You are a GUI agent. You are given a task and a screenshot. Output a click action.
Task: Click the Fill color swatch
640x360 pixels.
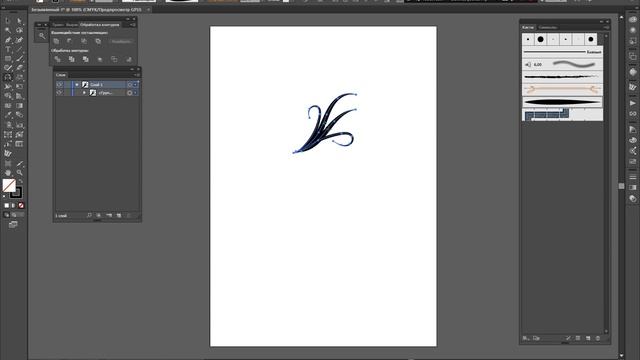pos(9,185)
